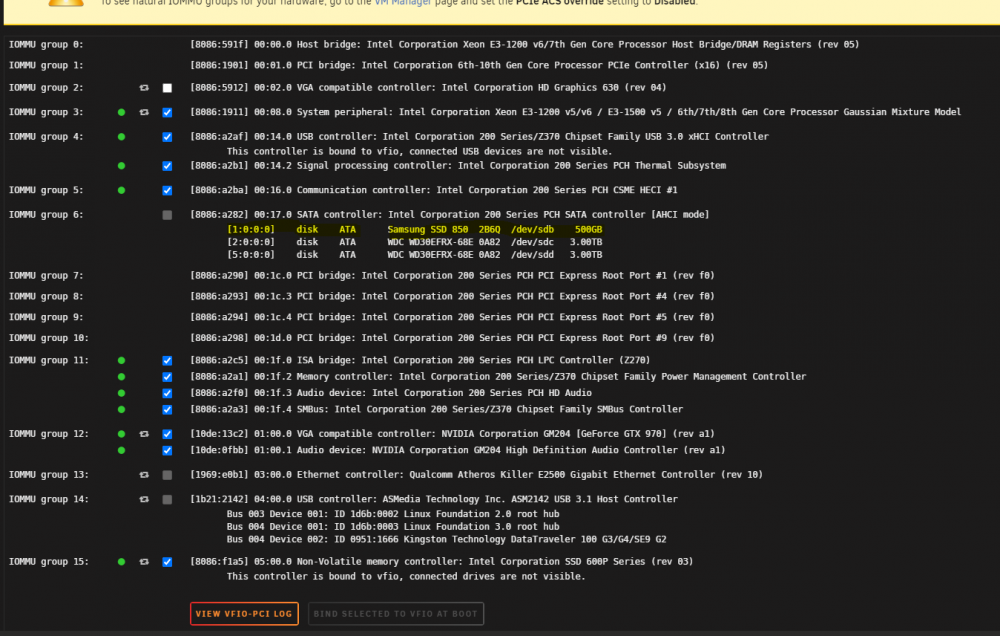
Task: Uncheck the Intel SSD 600P Series checkbox
Action: coord(167,562)
